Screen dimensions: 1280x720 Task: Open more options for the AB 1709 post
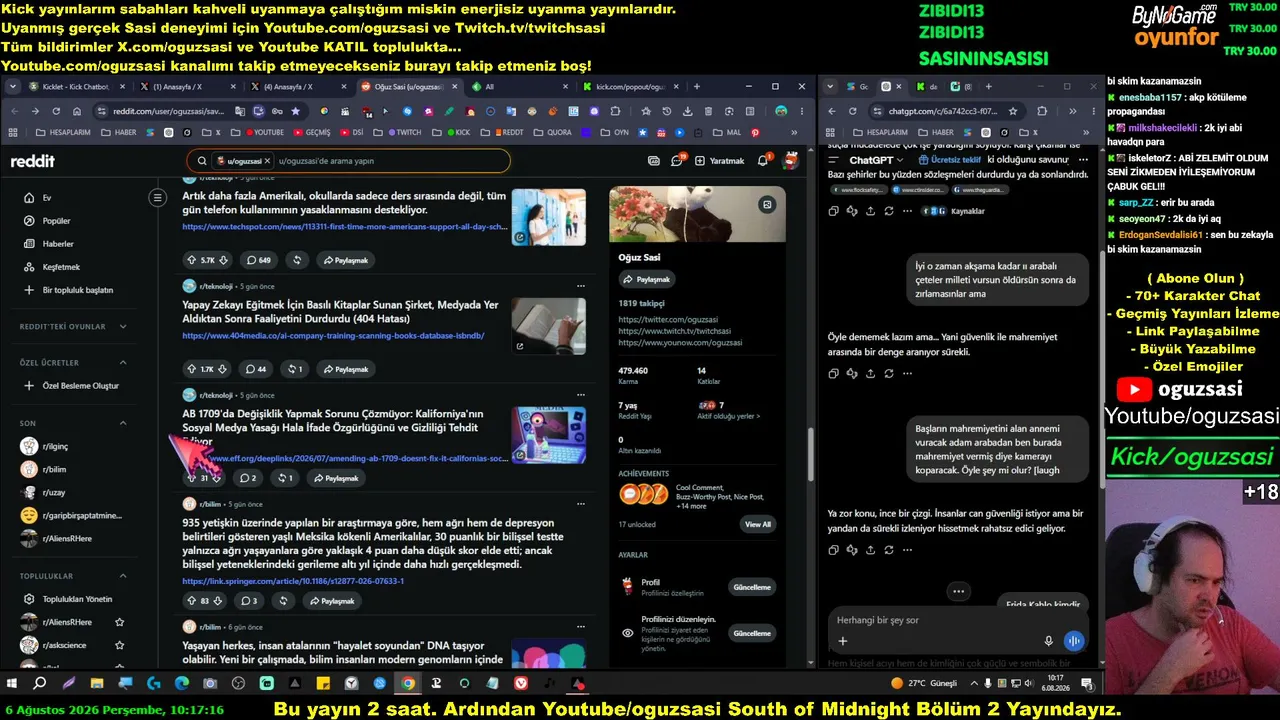(580, 395)
